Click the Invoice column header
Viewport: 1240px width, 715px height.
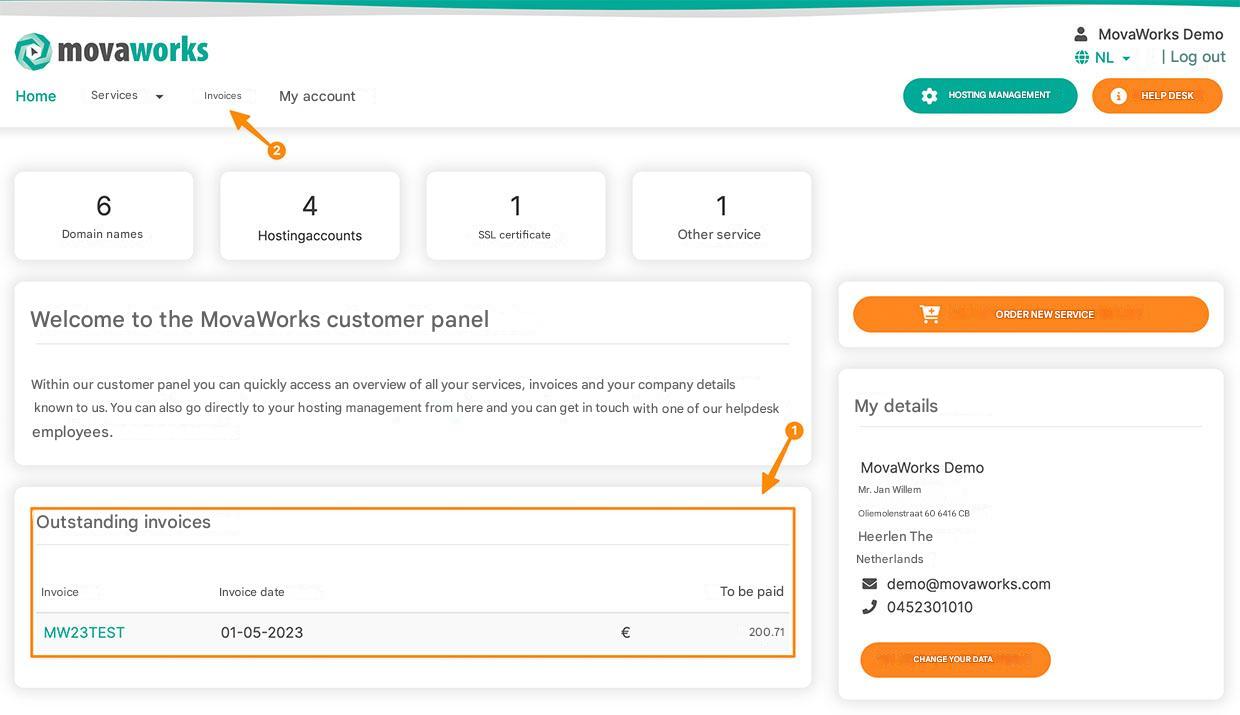click(60, 592)
